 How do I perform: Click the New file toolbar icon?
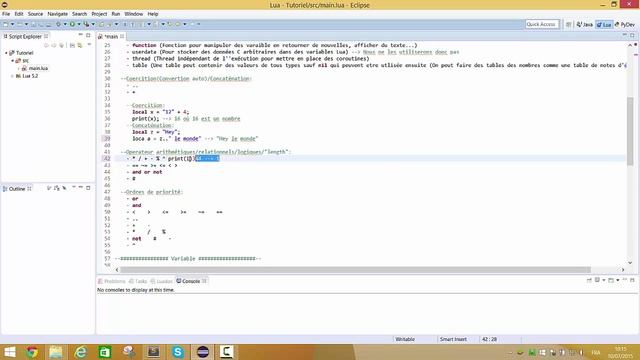[6, 24]
